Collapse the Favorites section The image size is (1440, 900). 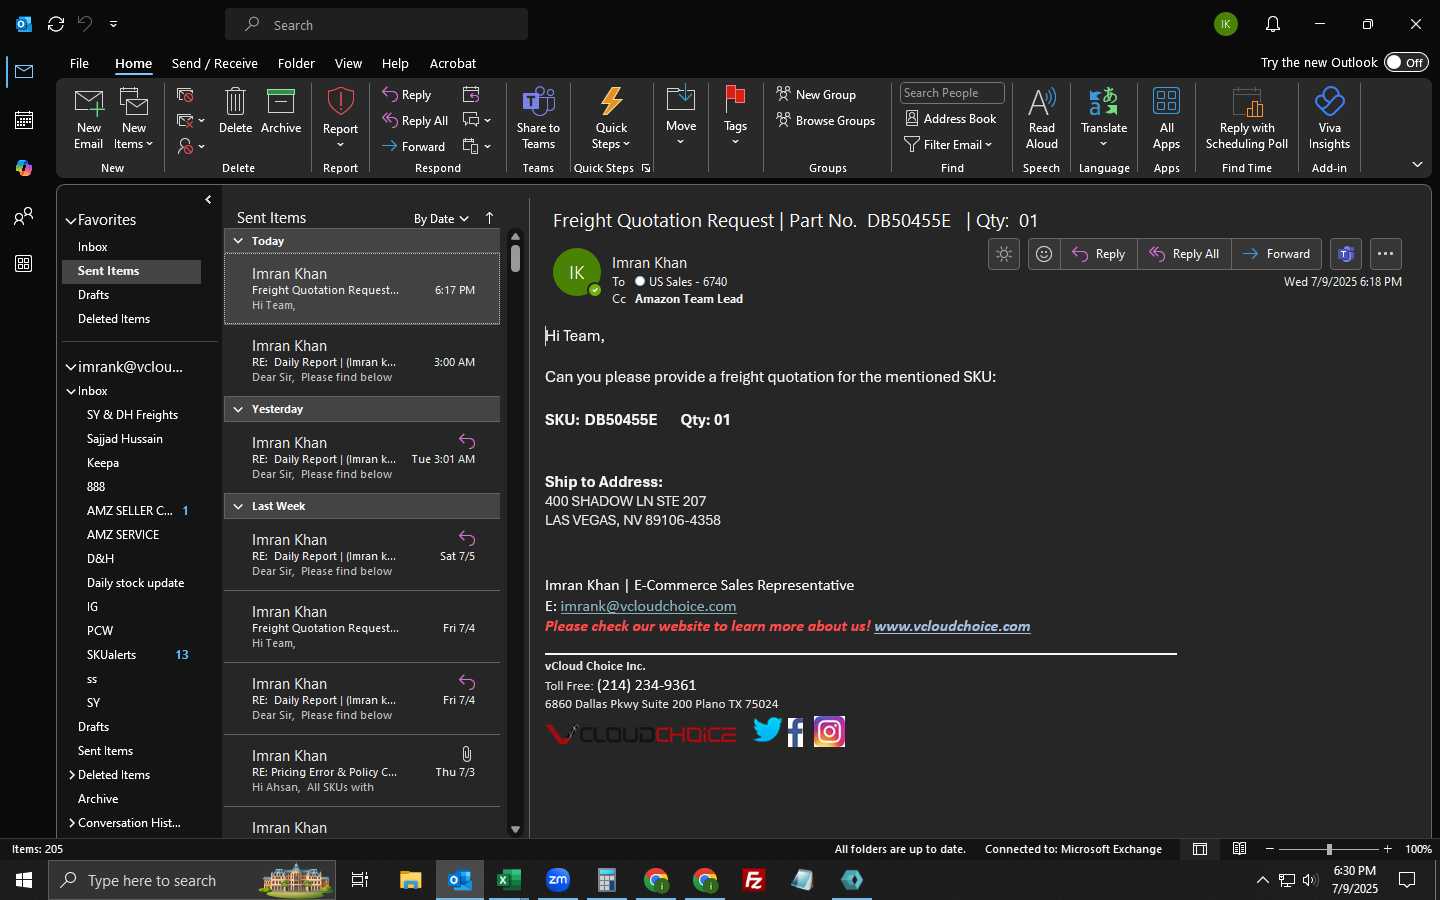click(x=71, y=221)
